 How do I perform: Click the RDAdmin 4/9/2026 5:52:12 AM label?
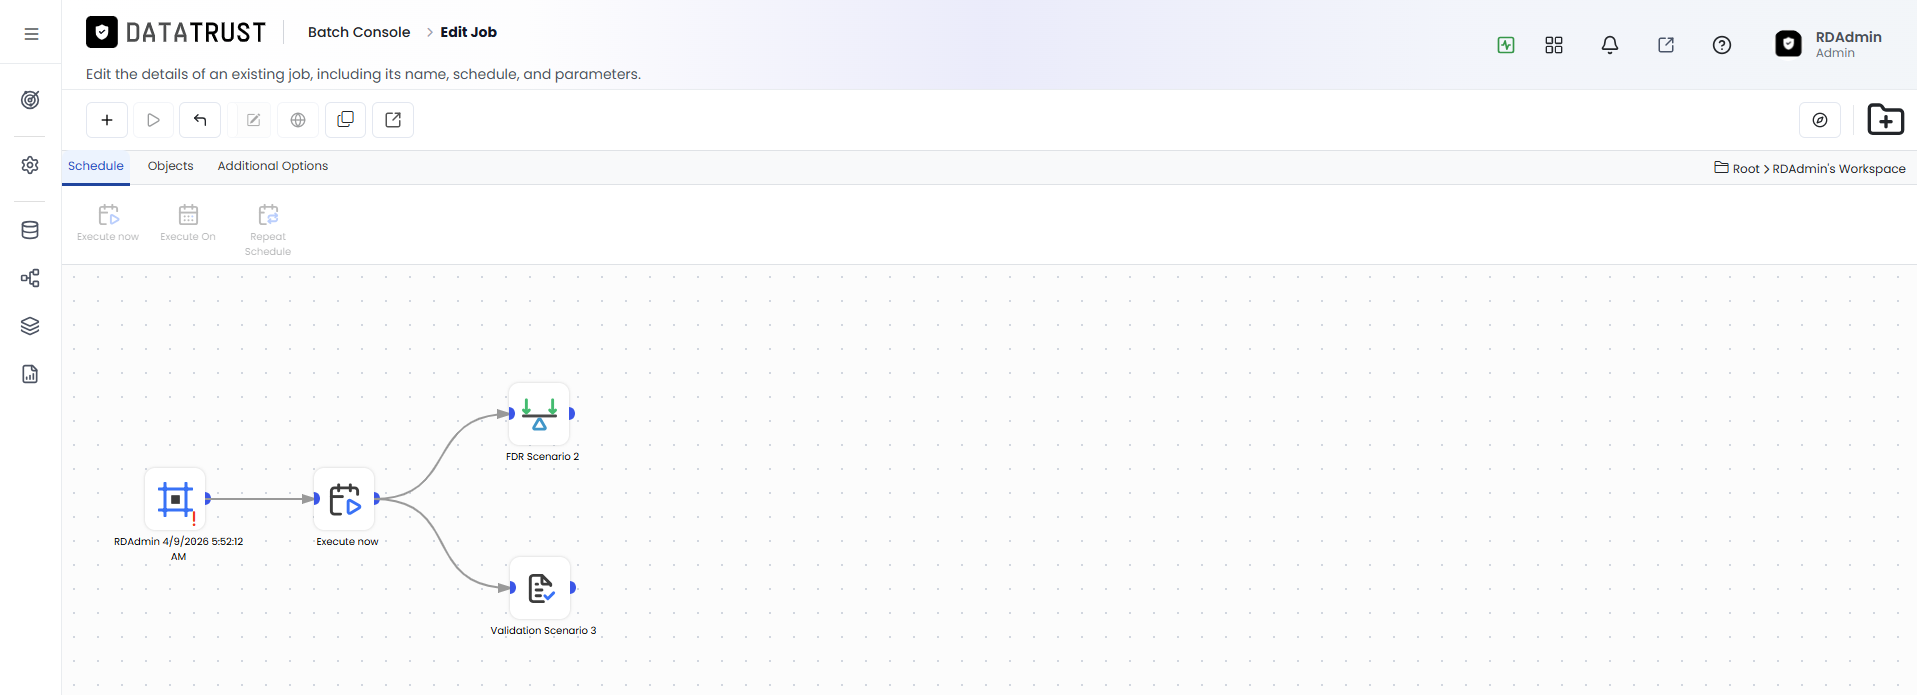pyautogui.click(x=178, y=549)
